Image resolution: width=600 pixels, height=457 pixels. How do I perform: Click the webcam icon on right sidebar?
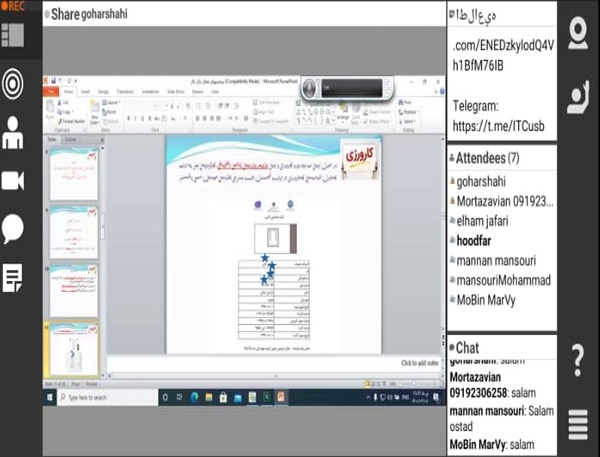point(579,33)
